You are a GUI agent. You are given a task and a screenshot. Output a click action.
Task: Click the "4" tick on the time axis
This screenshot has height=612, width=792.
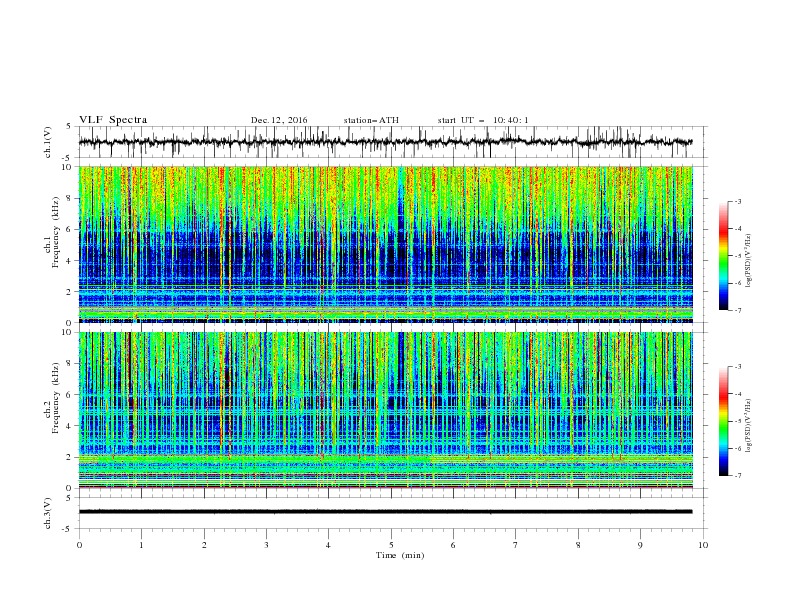tap(328, 545)
